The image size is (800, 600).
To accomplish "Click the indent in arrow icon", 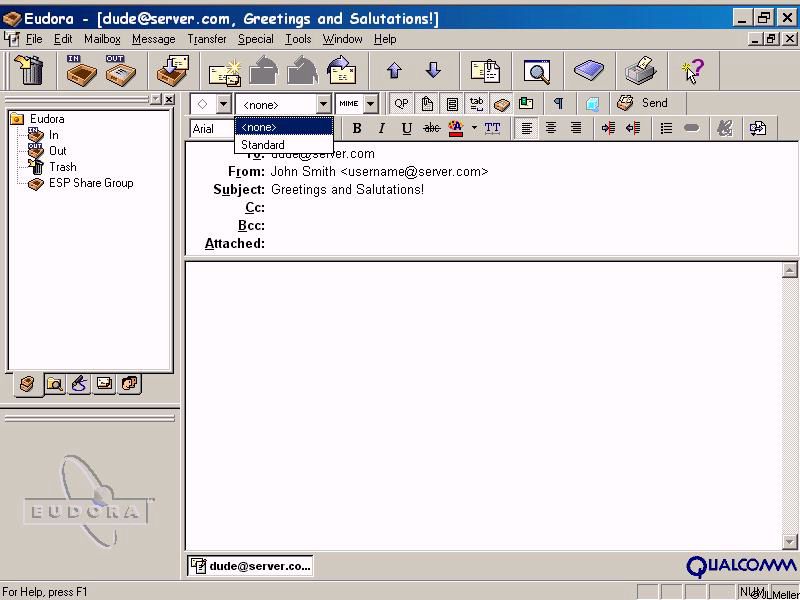I will [x=608, y=129].
